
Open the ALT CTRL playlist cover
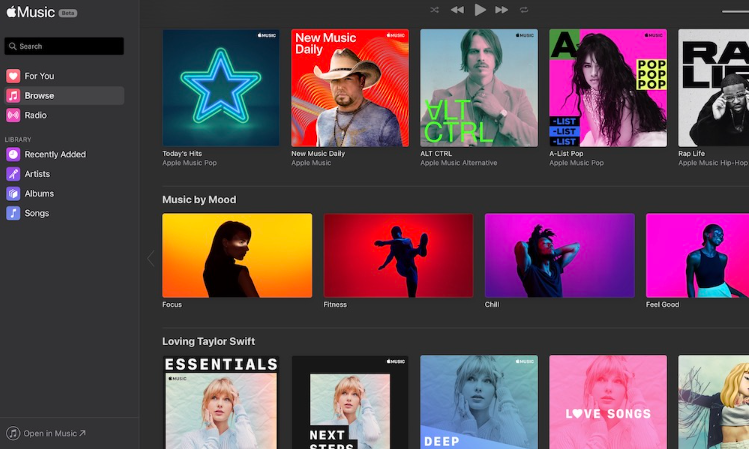479,88
